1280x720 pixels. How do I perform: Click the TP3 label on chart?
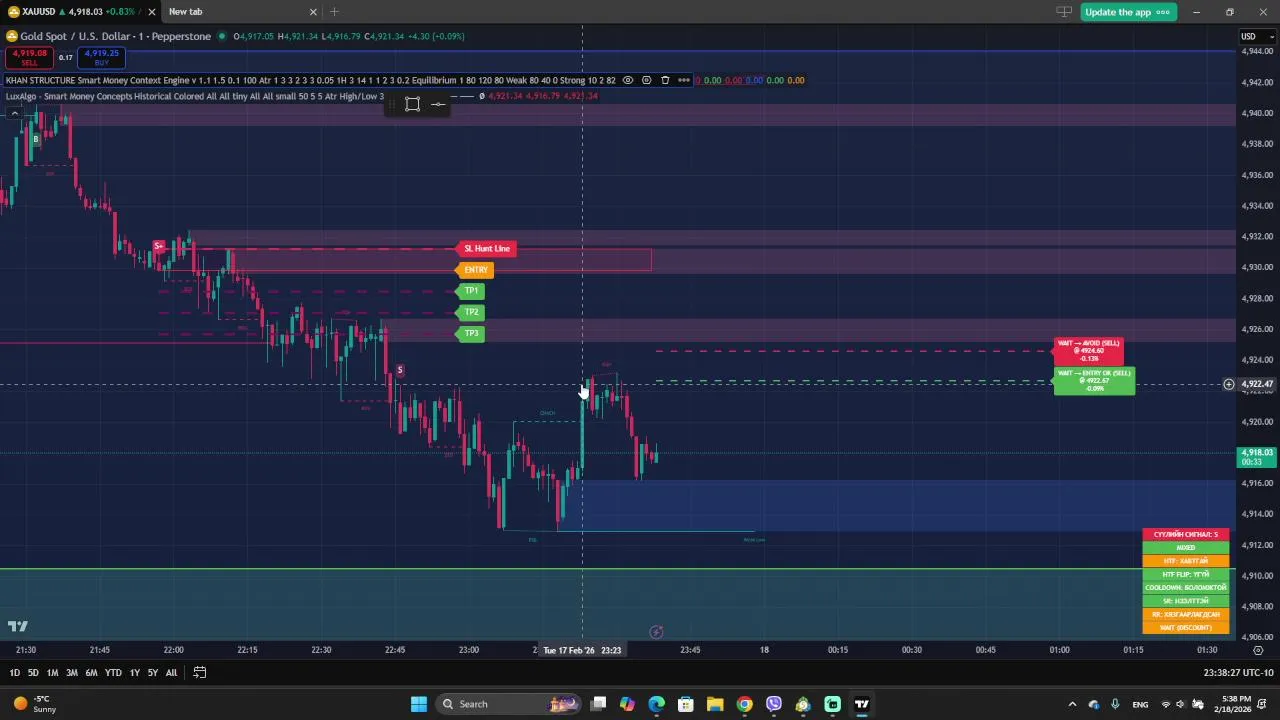click(x=470, y=333)
